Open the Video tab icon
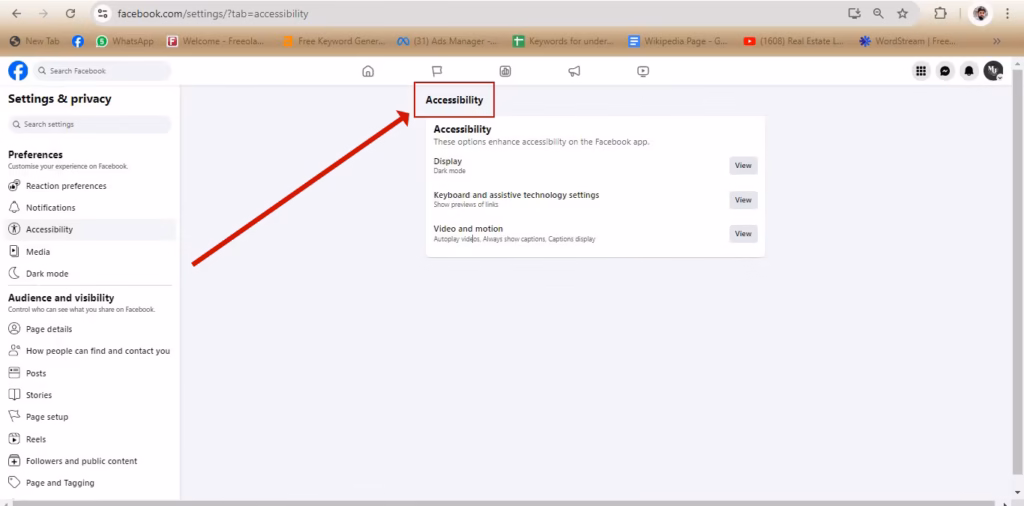 click(x=643, y=71)
